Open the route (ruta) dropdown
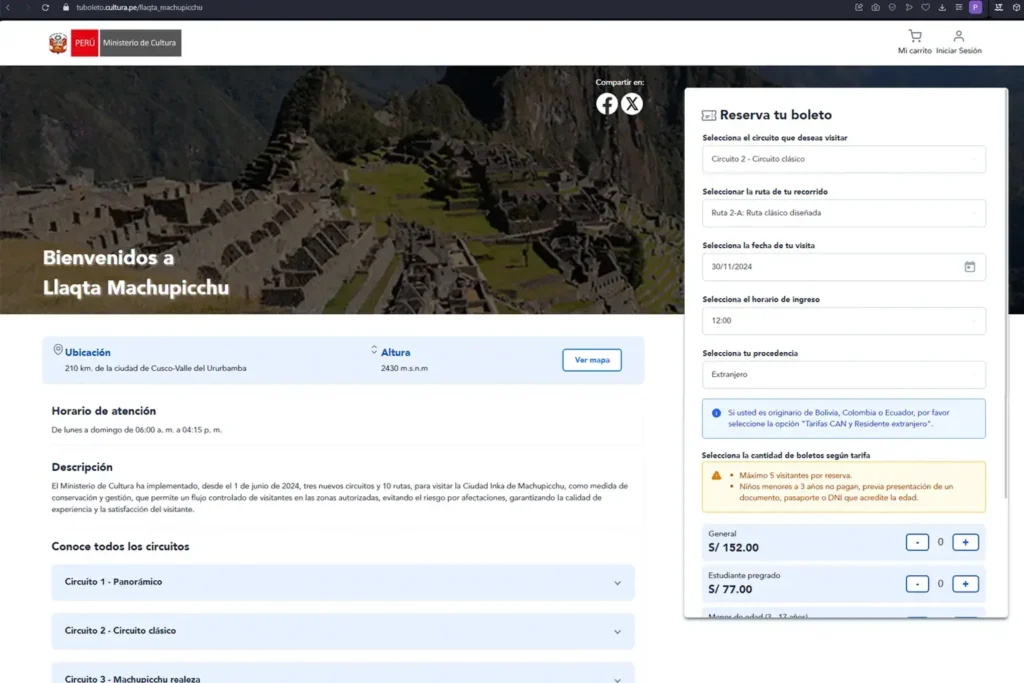 pyautogui.click(x=843, y=213)
